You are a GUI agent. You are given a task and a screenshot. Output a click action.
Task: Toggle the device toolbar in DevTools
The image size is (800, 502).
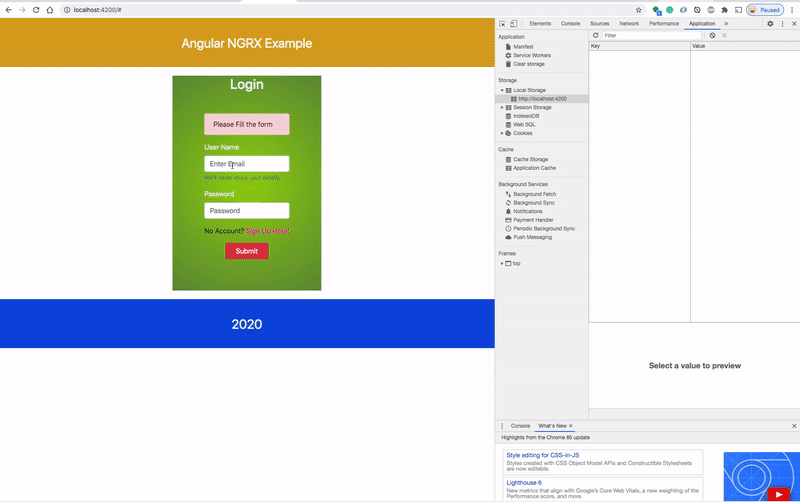pyautogui.click(x=514, y=23)
